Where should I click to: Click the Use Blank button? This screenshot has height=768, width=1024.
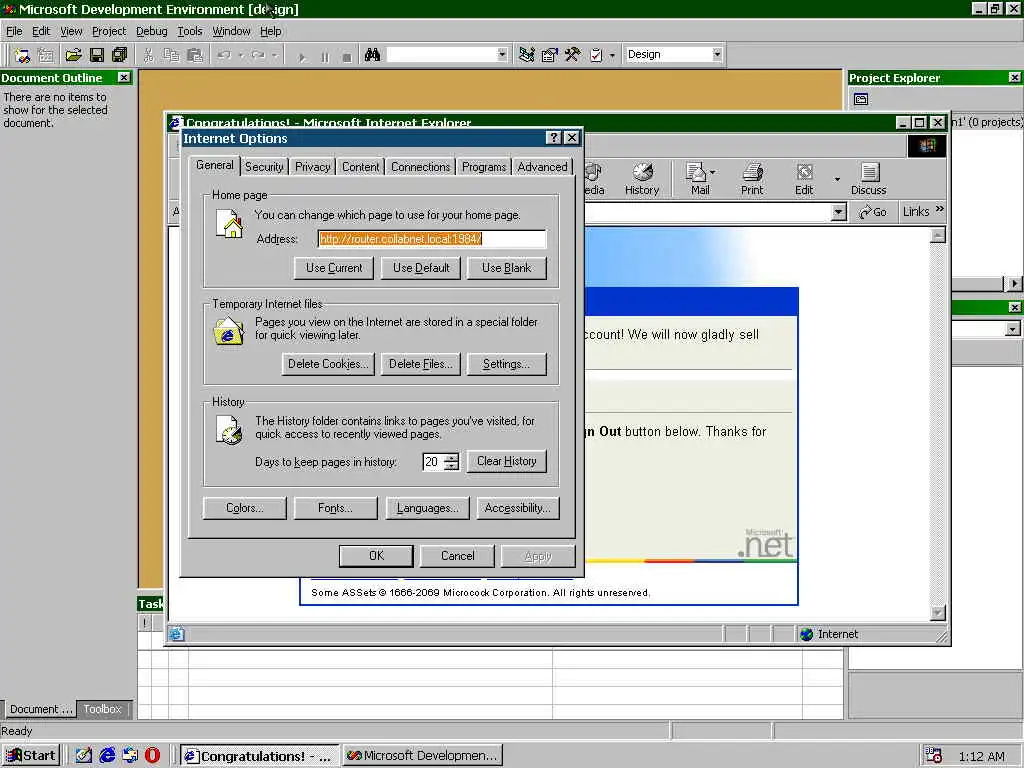point(507,268)
